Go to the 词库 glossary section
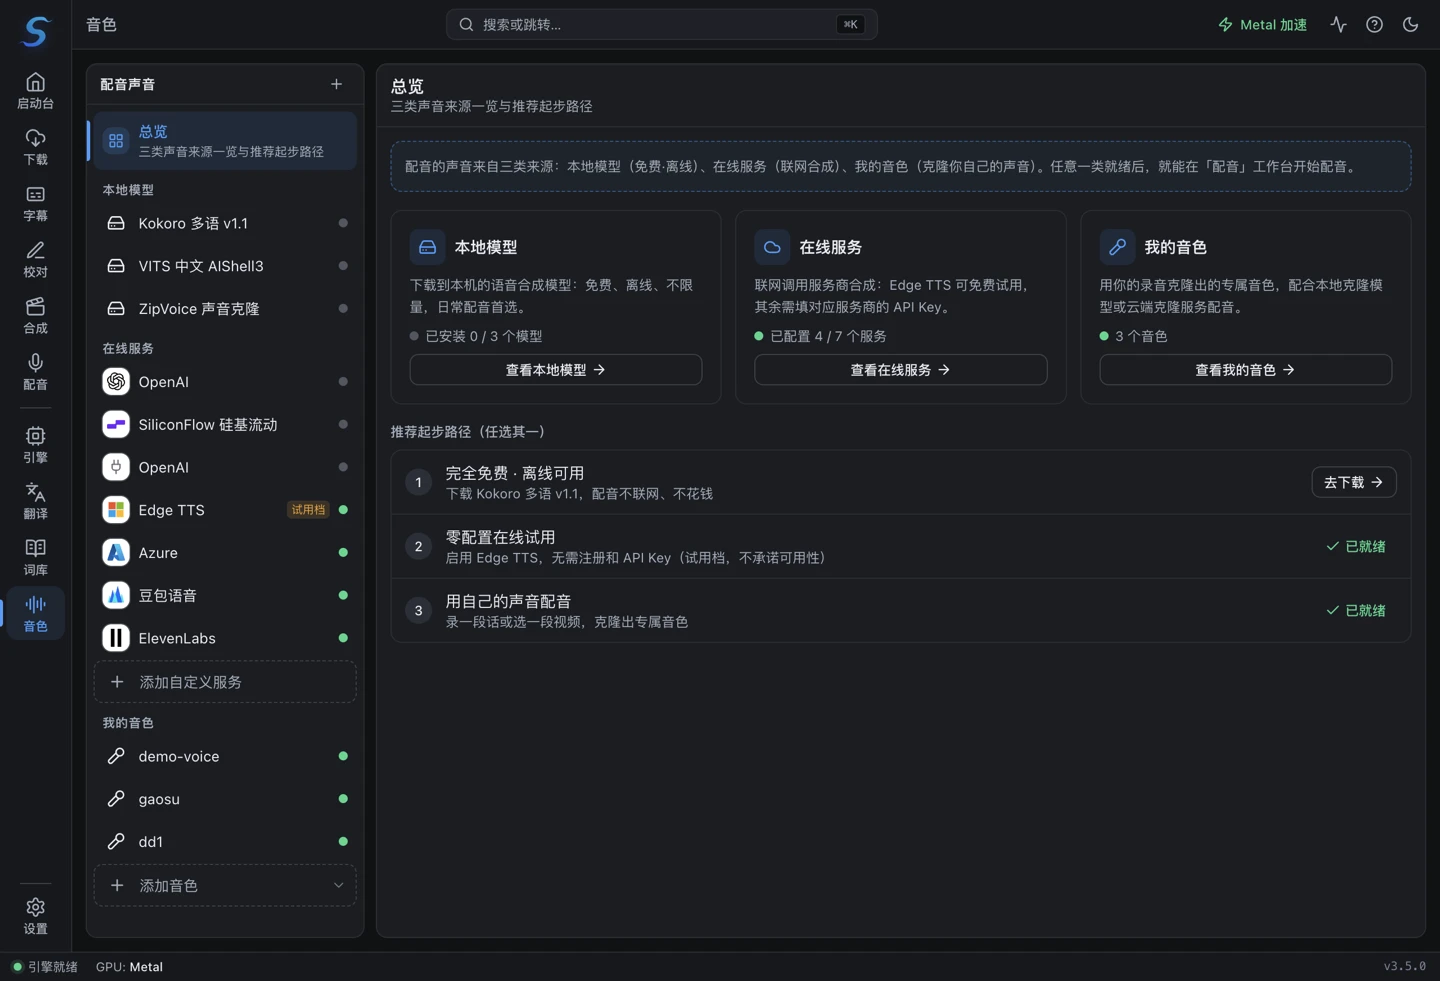This screenshot has height=981, width=1440. [x=35, y=557]
